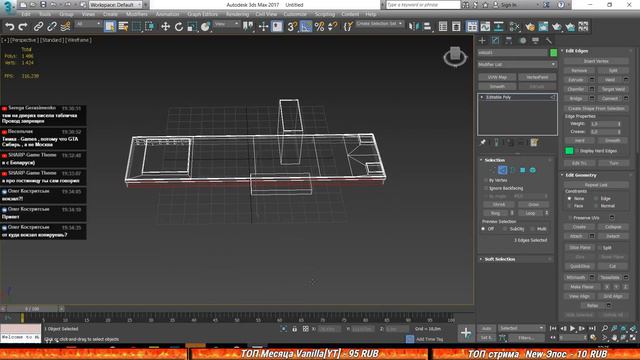Image resolution: width=640 pixels, height=360 pixels.
Task: Activate the Select and Rotate tool
Action: coord(179,27)
